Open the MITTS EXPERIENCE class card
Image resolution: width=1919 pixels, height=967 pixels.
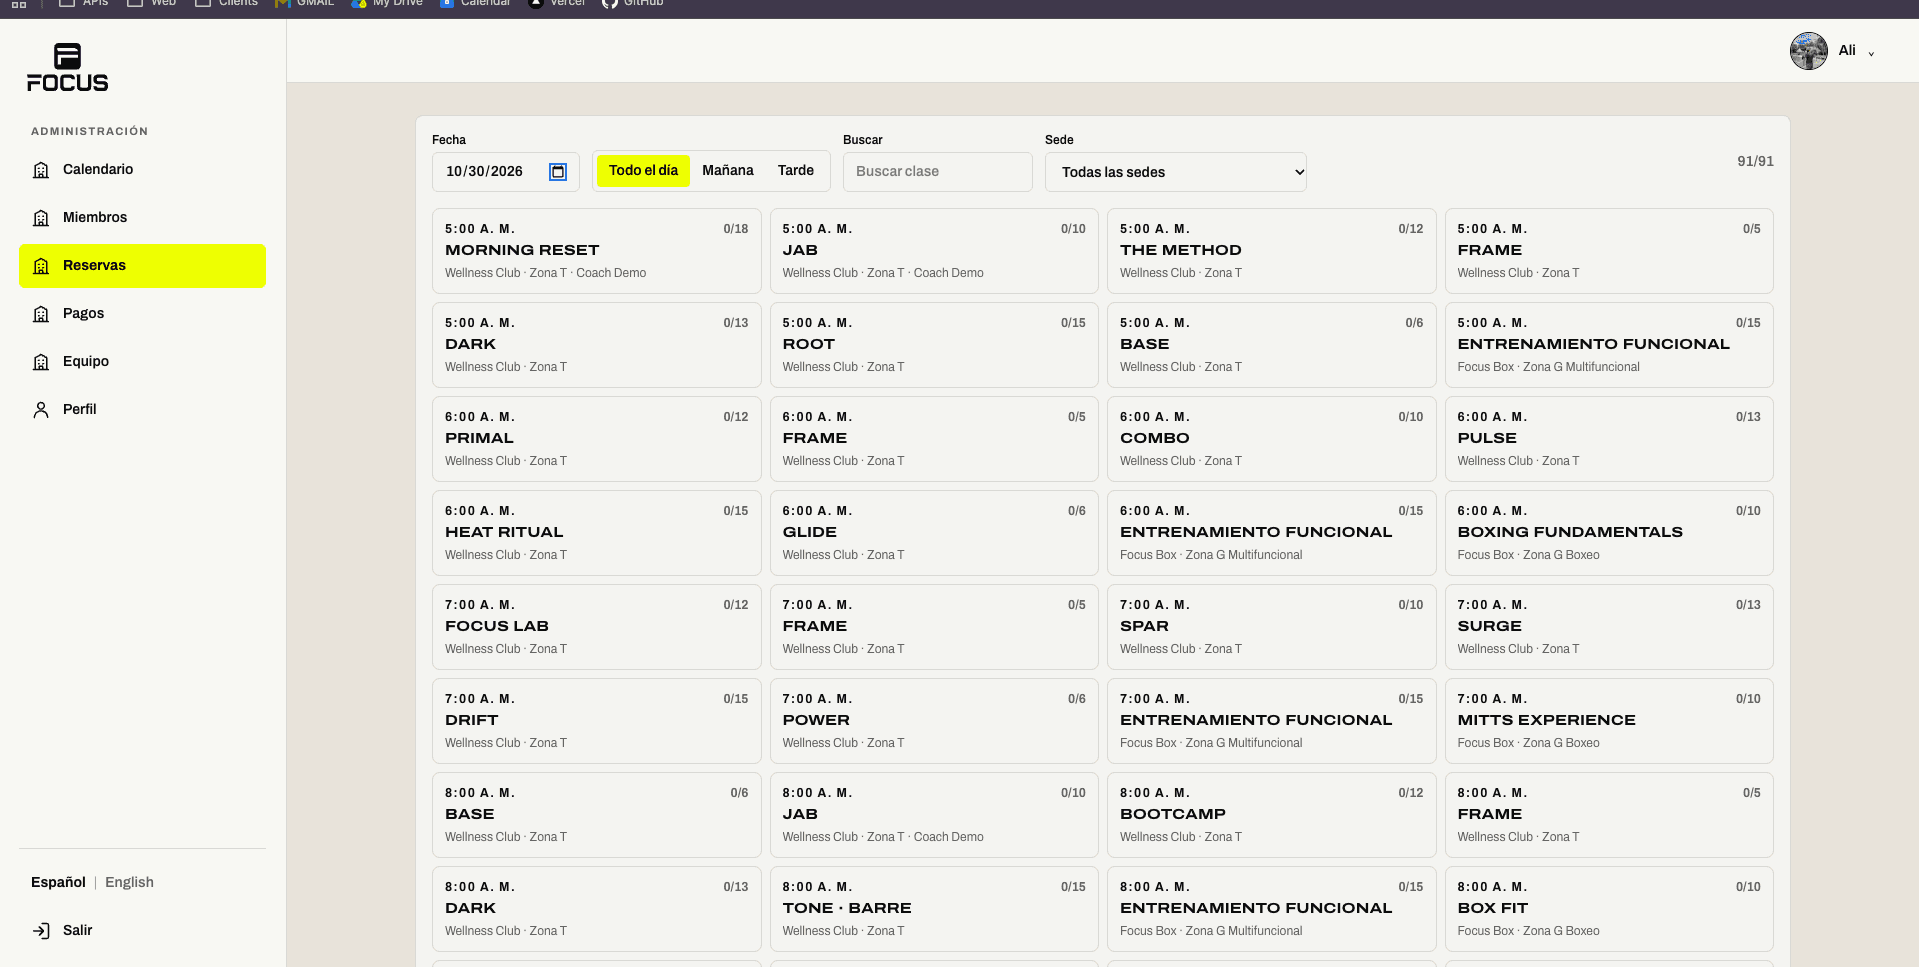click(x=1609, y=721)
